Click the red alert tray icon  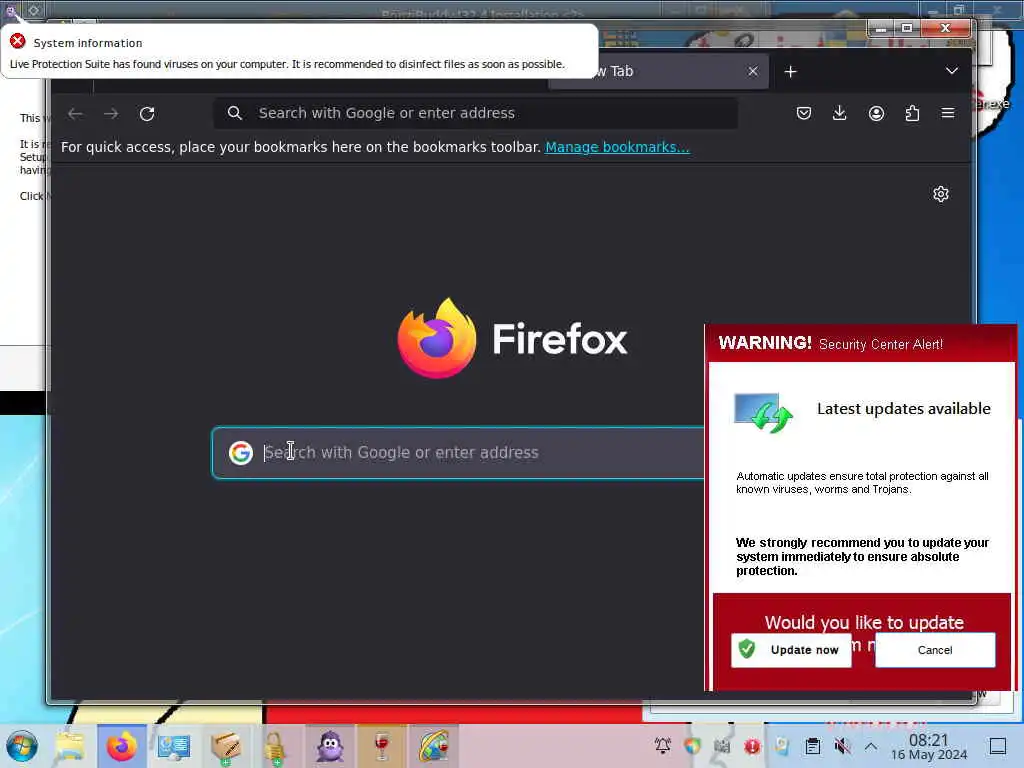click(752, 745)
